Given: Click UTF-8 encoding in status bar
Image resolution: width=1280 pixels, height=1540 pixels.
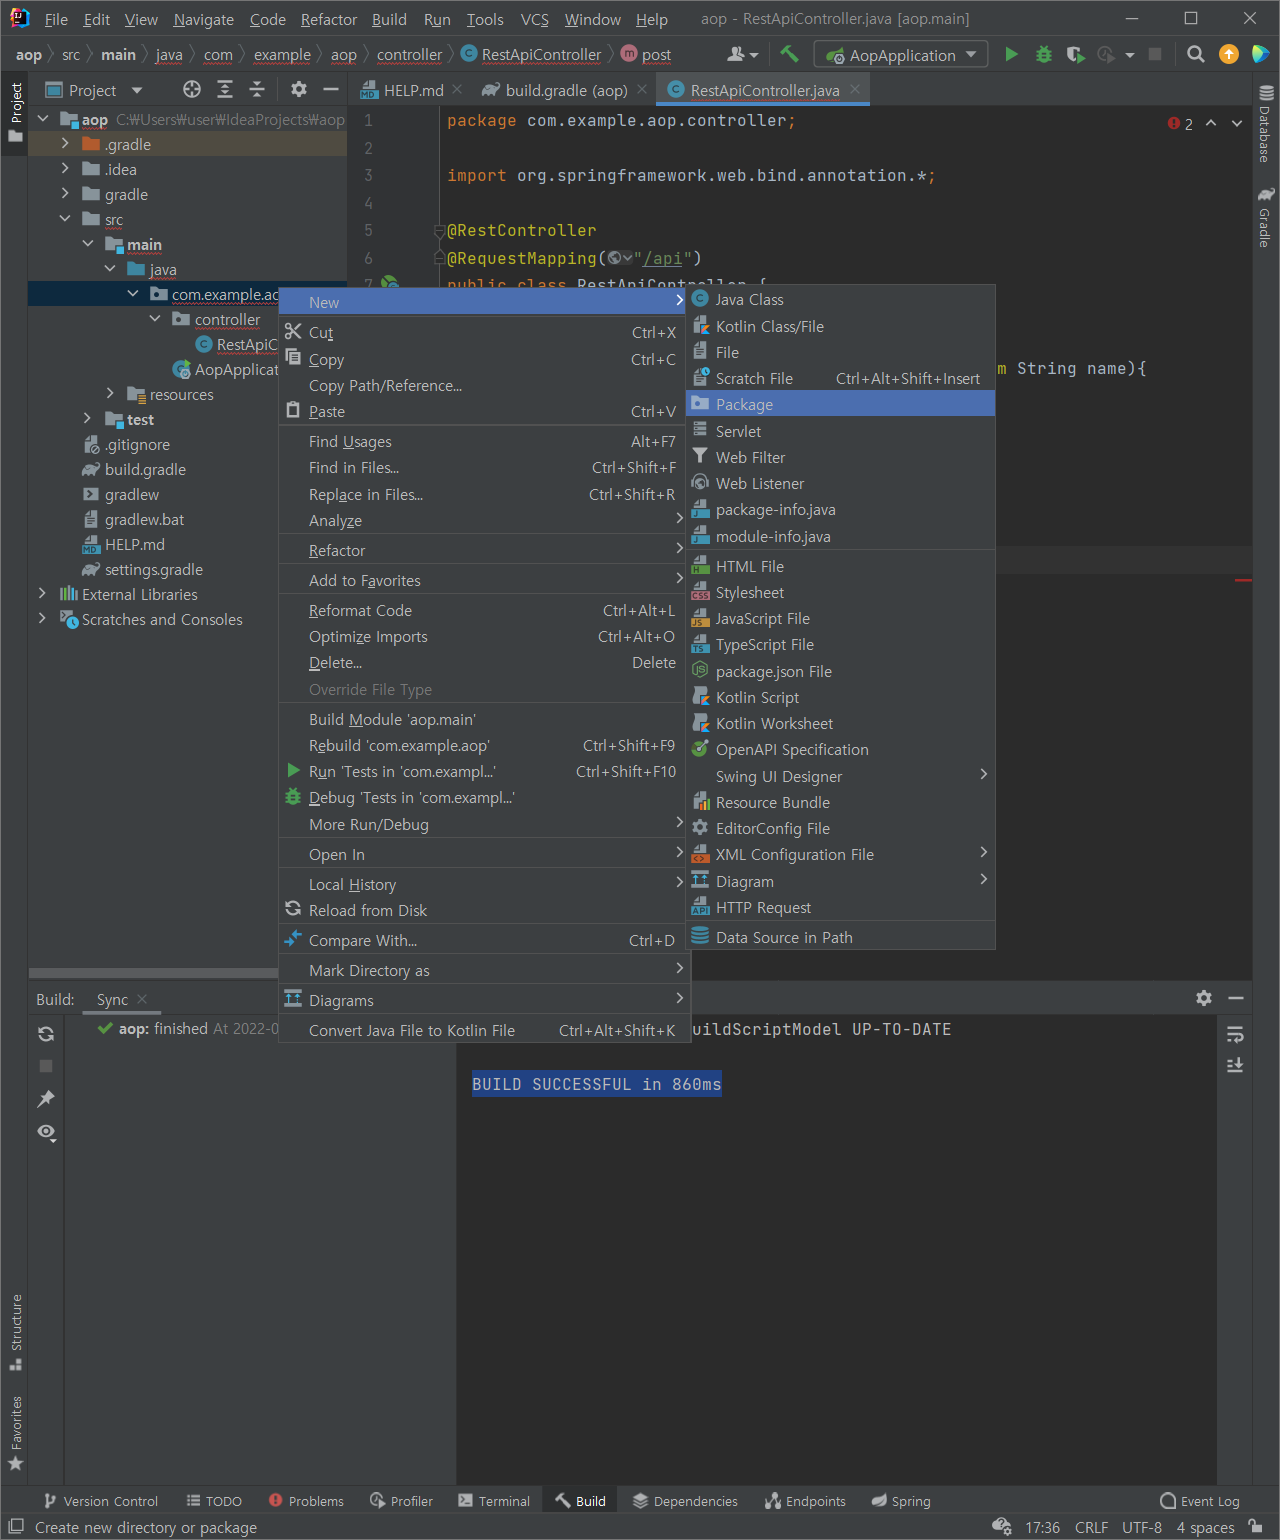Looking at the screenshot, I should click(1142, 1527).
